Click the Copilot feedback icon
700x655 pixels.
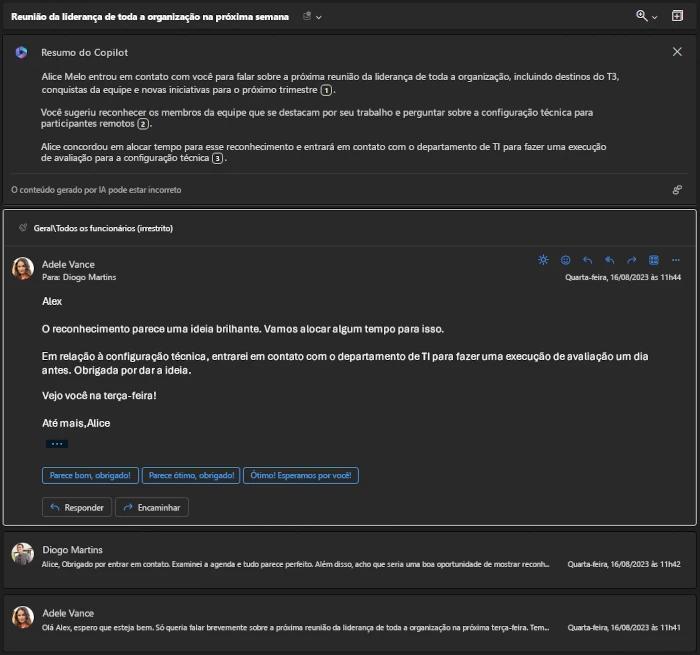(677, 190)
